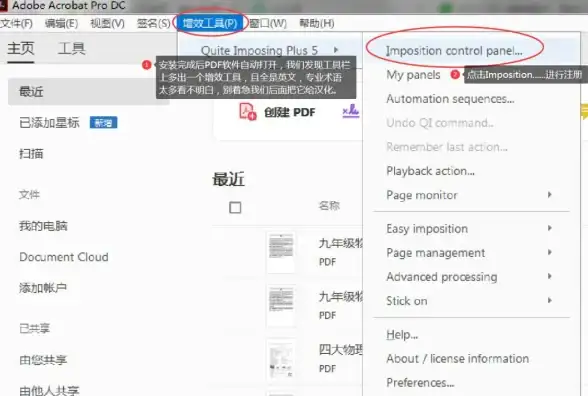Open the 增效工具(P) menu
Image resolution: width=588 pixels, height=396 pixels.
210,24
